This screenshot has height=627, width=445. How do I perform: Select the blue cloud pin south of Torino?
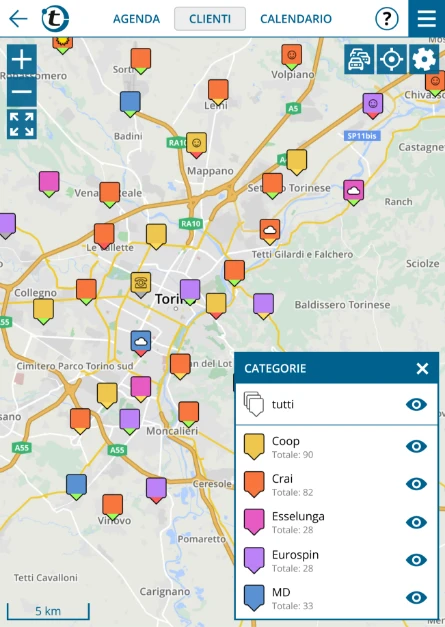[141, 343]
